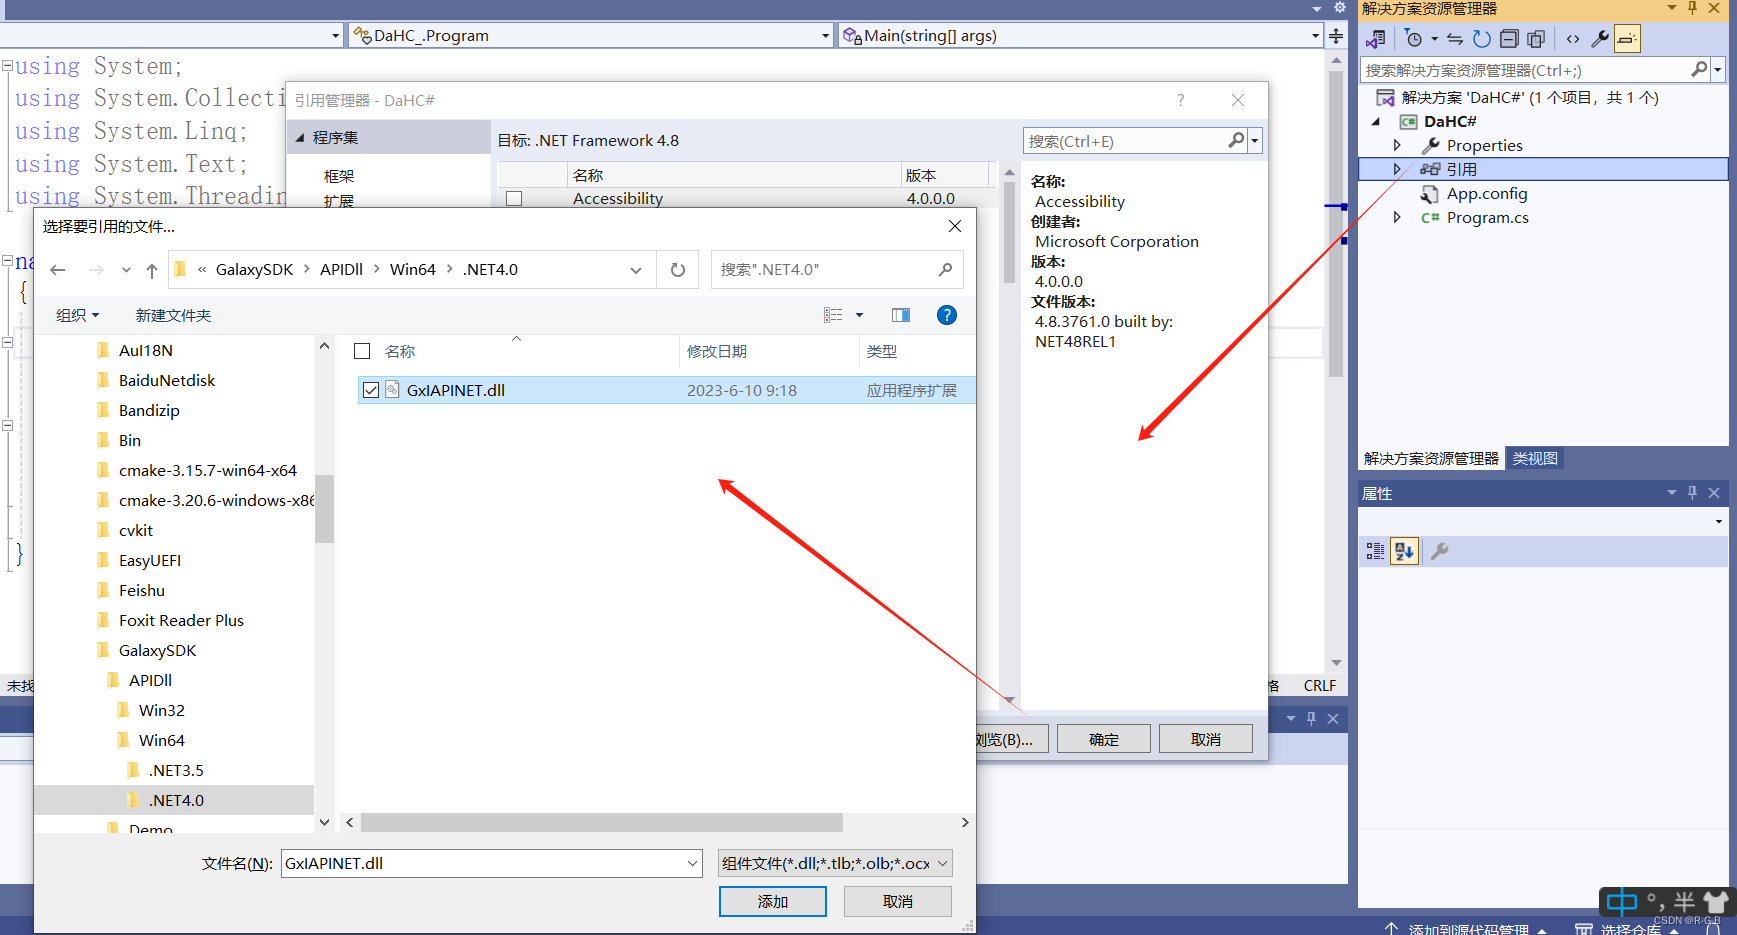
Task: Open address bar history dropdown
Action: point(636,270)
